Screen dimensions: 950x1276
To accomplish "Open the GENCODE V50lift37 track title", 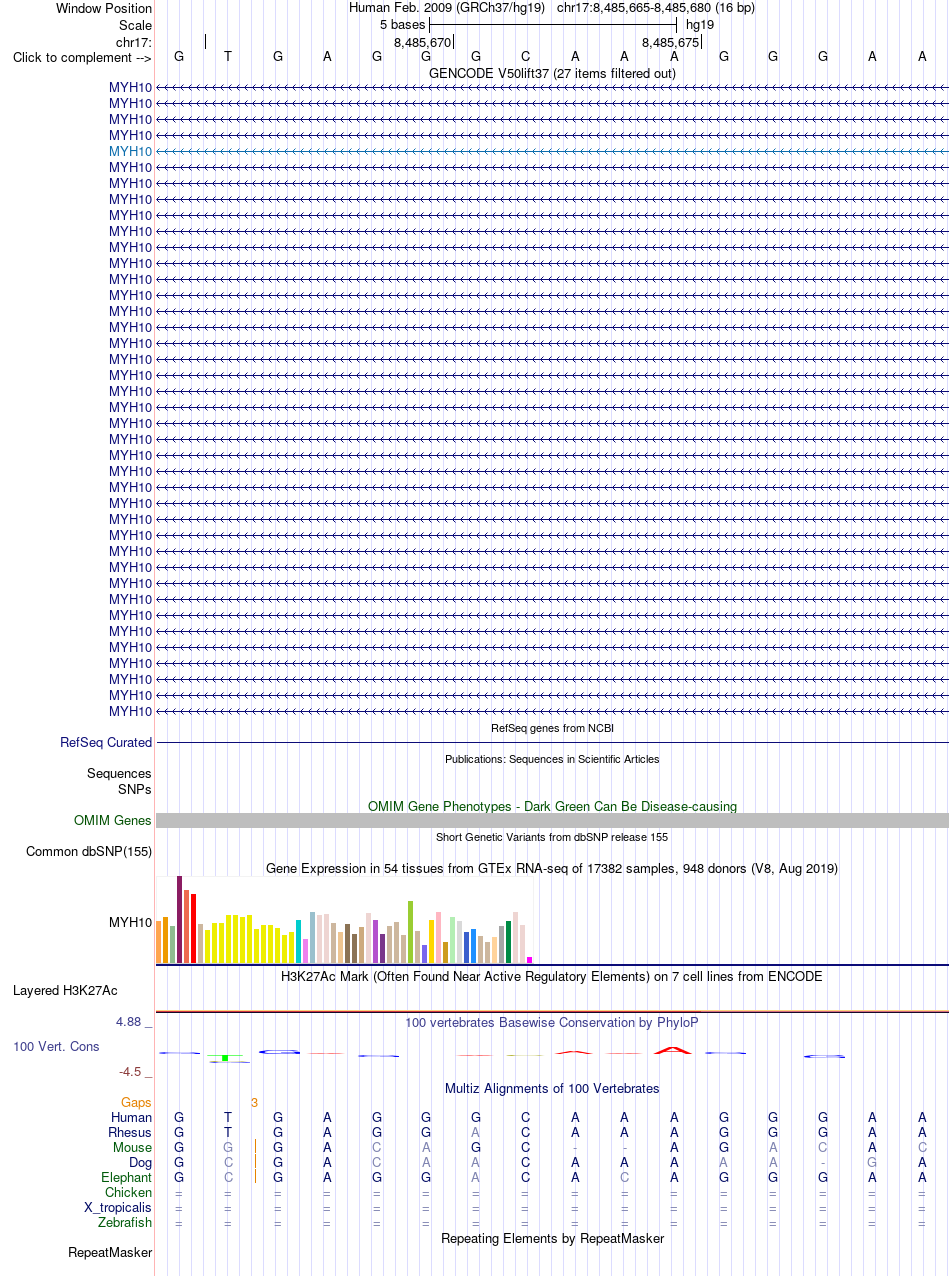I will (x=552, y=73).
